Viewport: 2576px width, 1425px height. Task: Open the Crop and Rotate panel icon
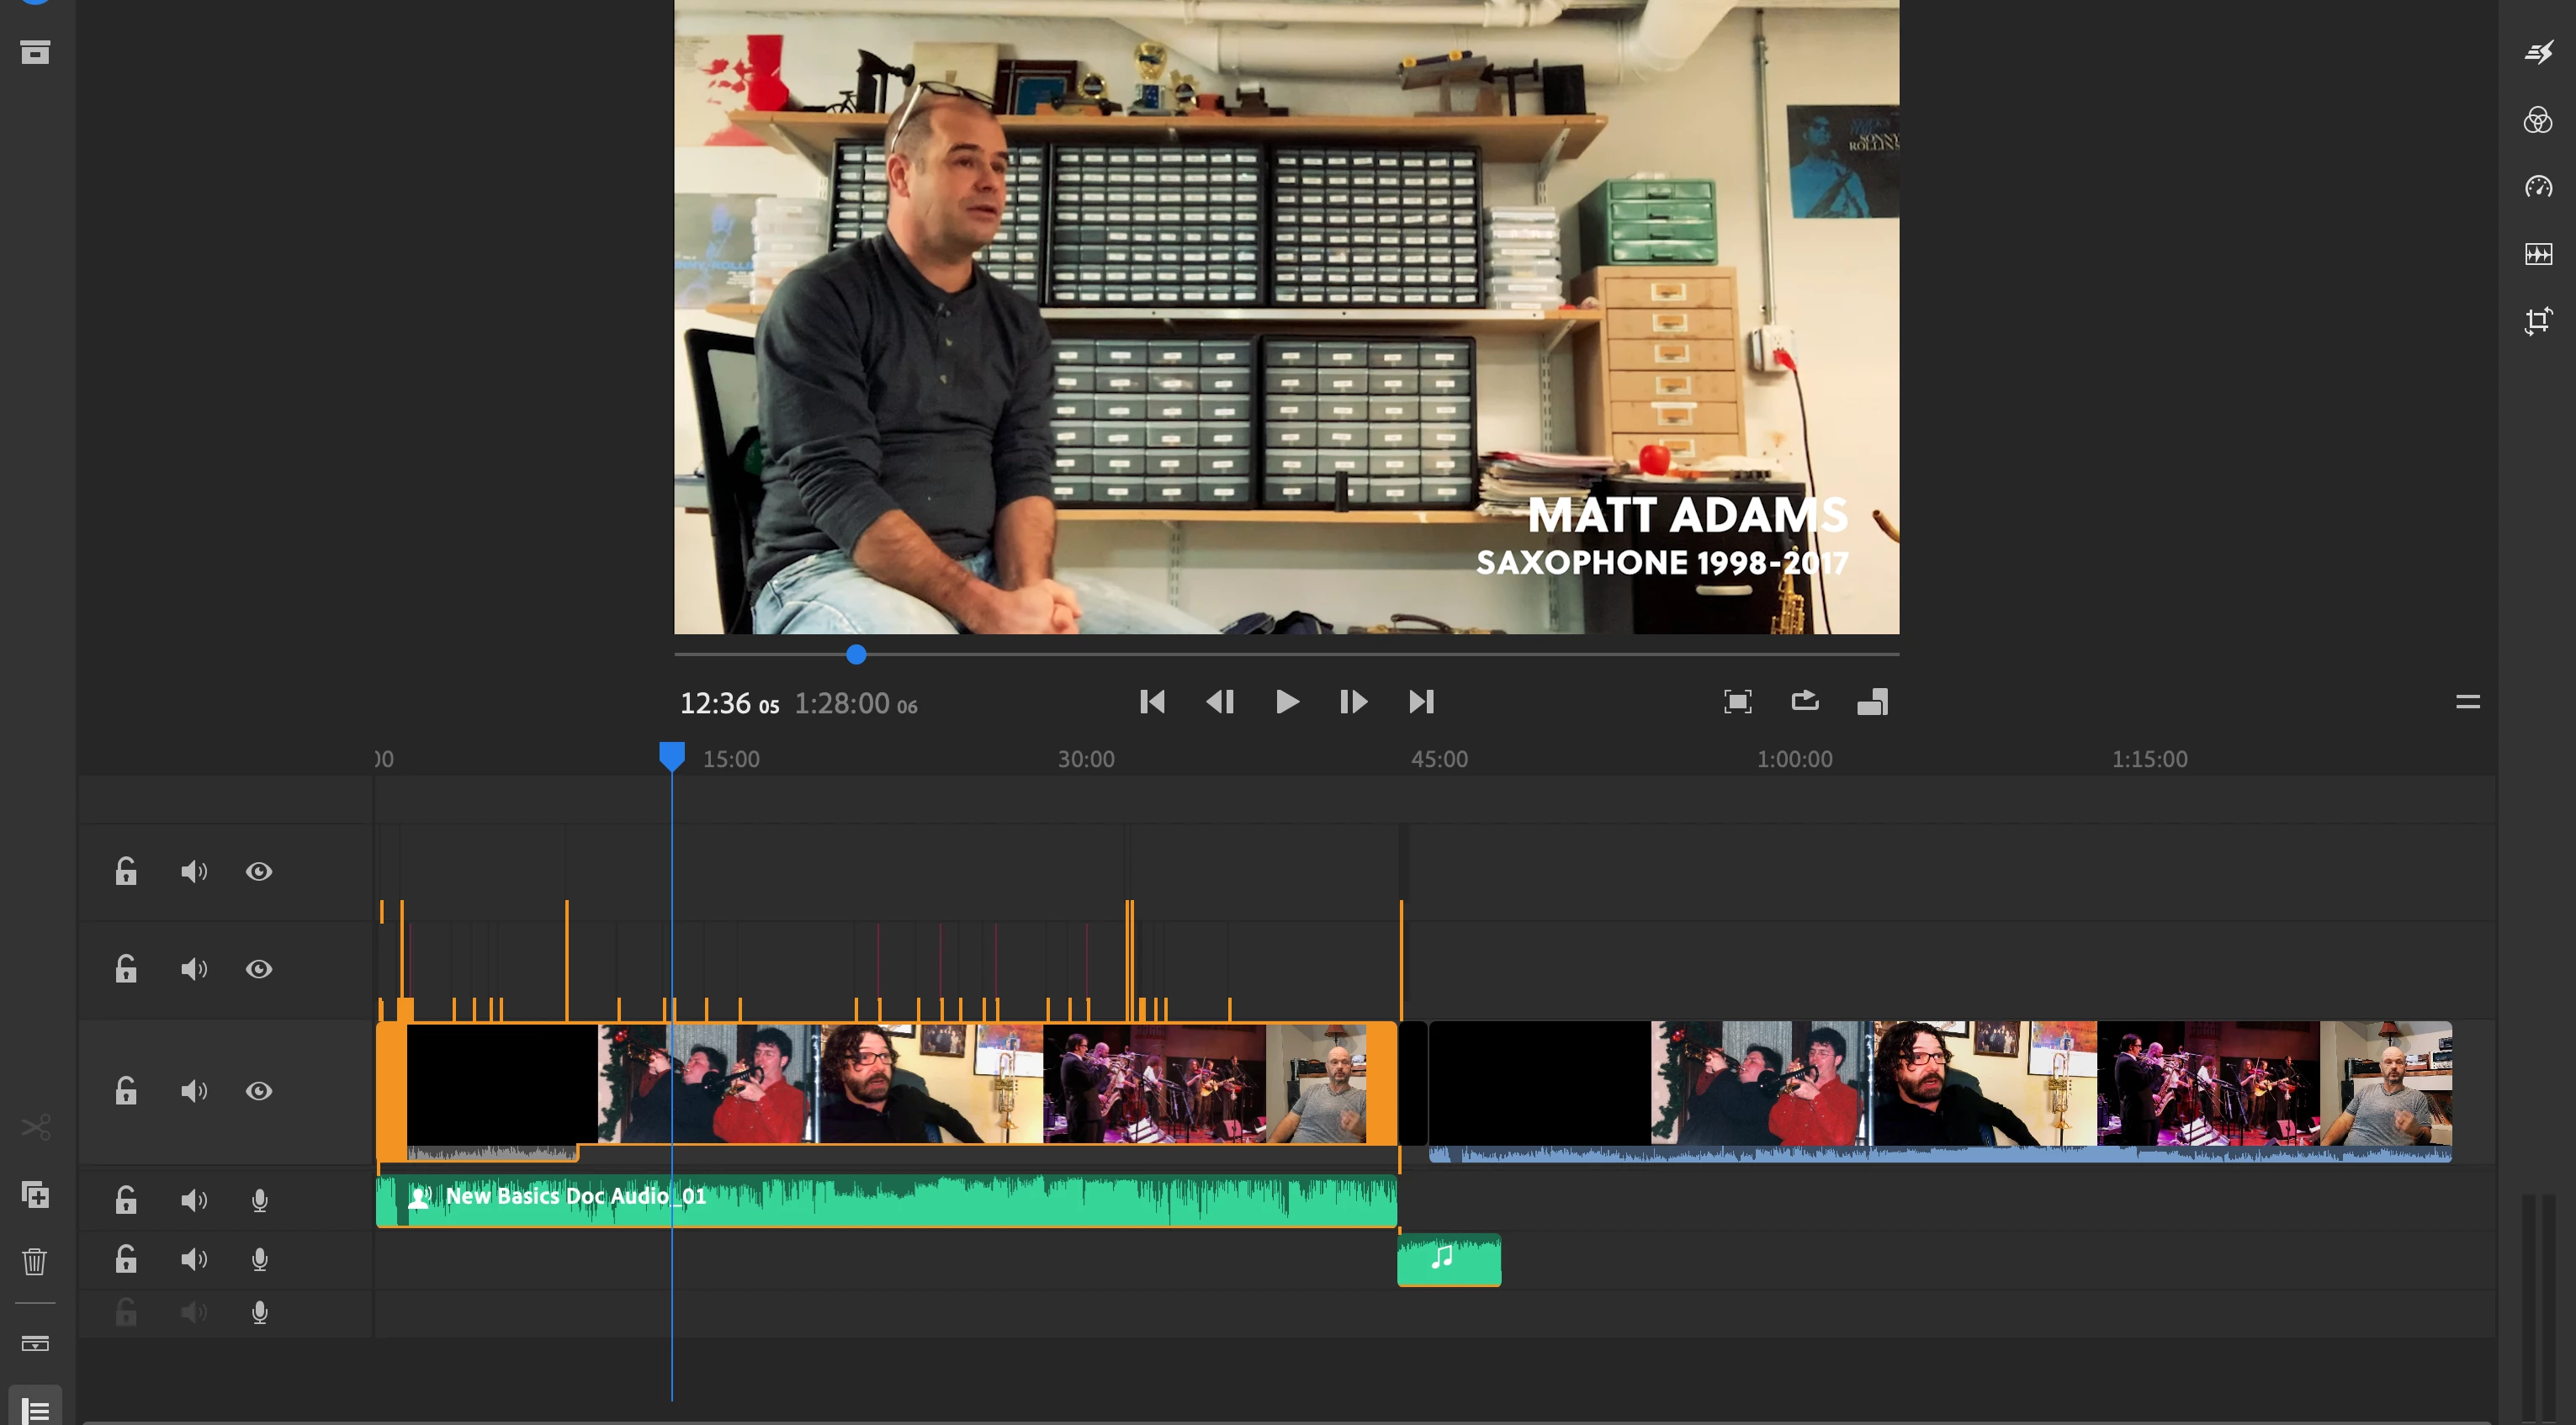pos(2537,321)
